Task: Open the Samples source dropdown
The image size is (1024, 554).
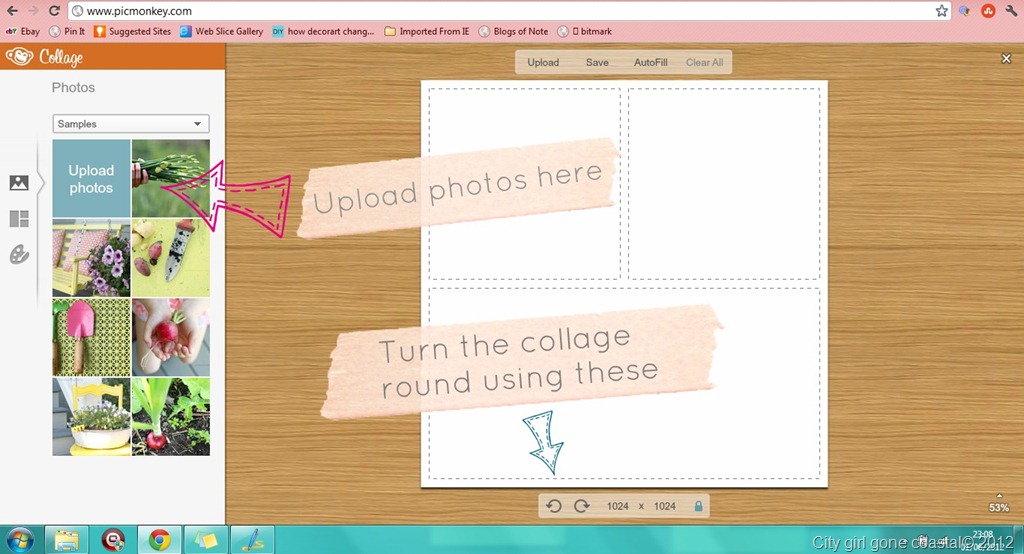Action: pyautogui.click(x=131, y=123)
